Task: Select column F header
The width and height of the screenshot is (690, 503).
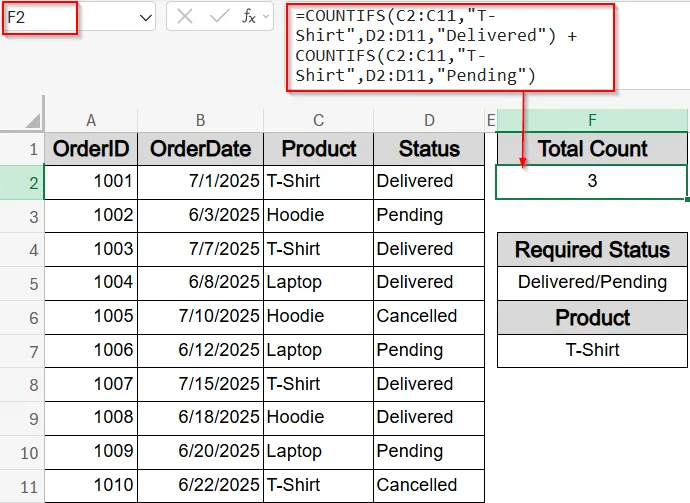Action: (592, 120)
